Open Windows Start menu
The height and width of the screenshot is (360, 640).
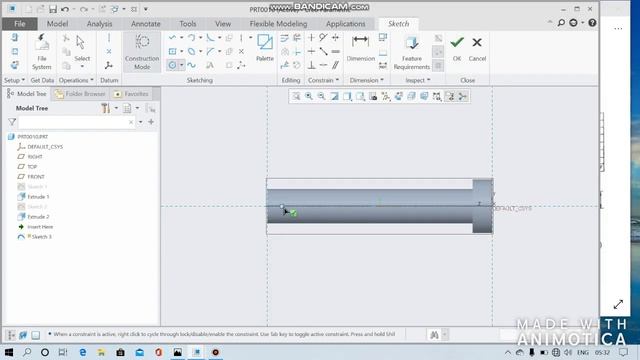[9, 352]
